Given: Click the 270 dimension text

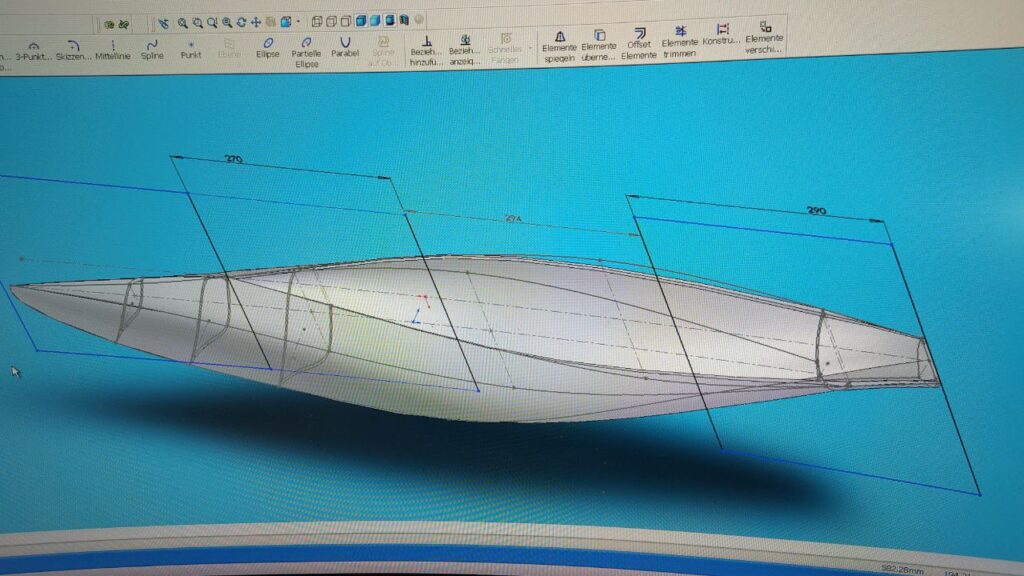Looking at the screenshot, I should pos(234,159).
